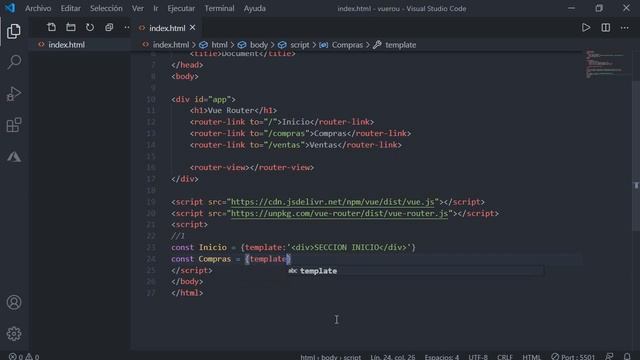Open the Ayuda menu

click(x=255, y=8)
